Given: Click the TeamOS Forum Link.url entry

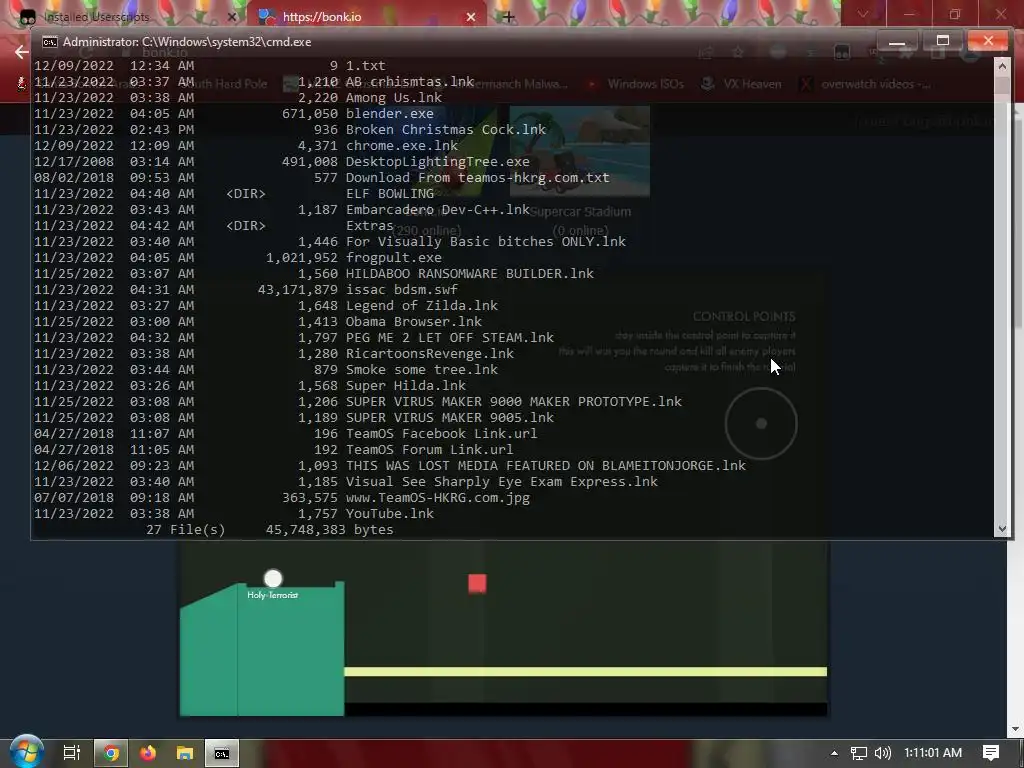Looking at the screenshot, I should point(429,449).
